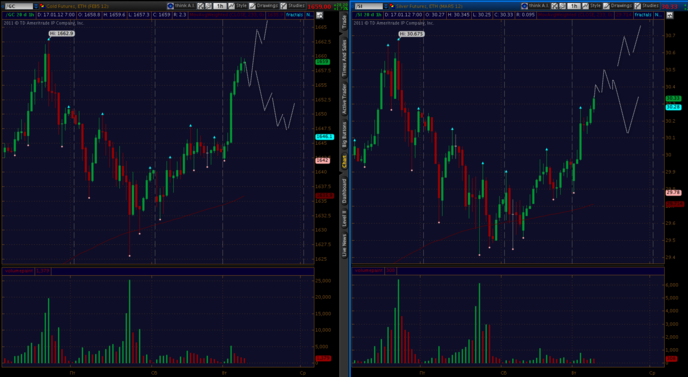The width and height of the screenshot is (688, 377).
Task: Click the collapse icon in the gold chart's study header
Action: click(x=319, y=15)
